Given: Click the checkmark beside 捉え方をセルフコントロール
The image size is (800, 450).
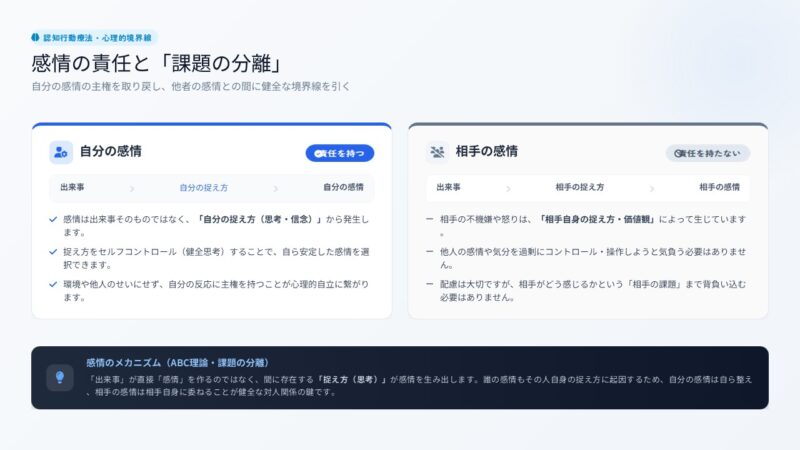Looking at the screenshot, I should pos(53,252).
